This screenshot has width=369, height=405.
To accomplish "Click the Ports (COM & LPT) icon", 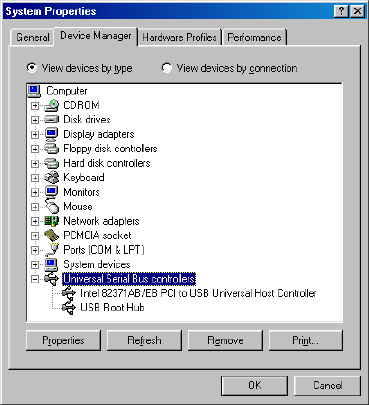I will (53, 250).
